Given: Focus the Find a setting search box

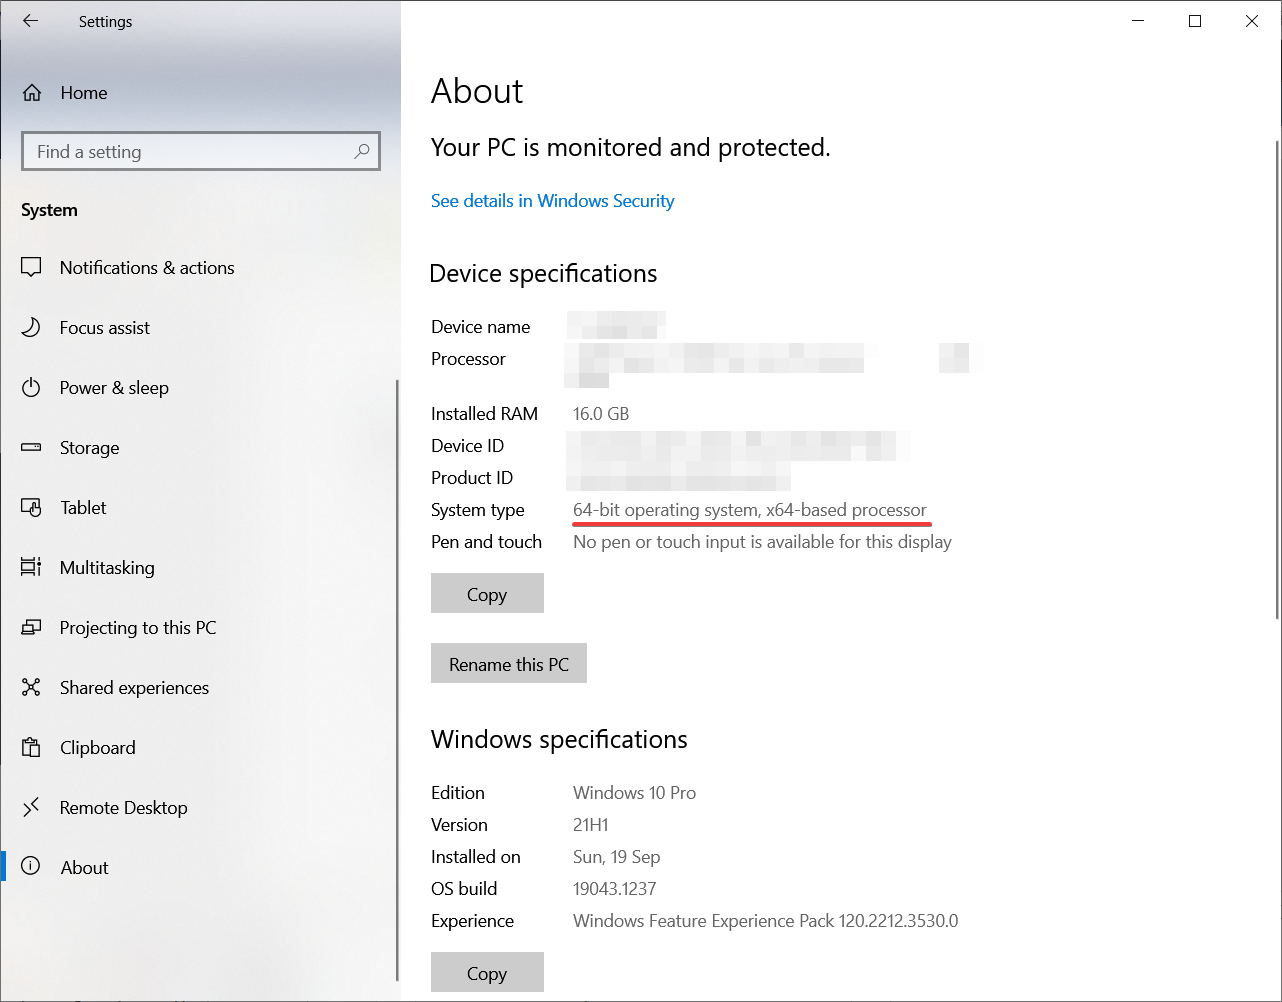Looking at the screenshot, I should click(201, 151).
